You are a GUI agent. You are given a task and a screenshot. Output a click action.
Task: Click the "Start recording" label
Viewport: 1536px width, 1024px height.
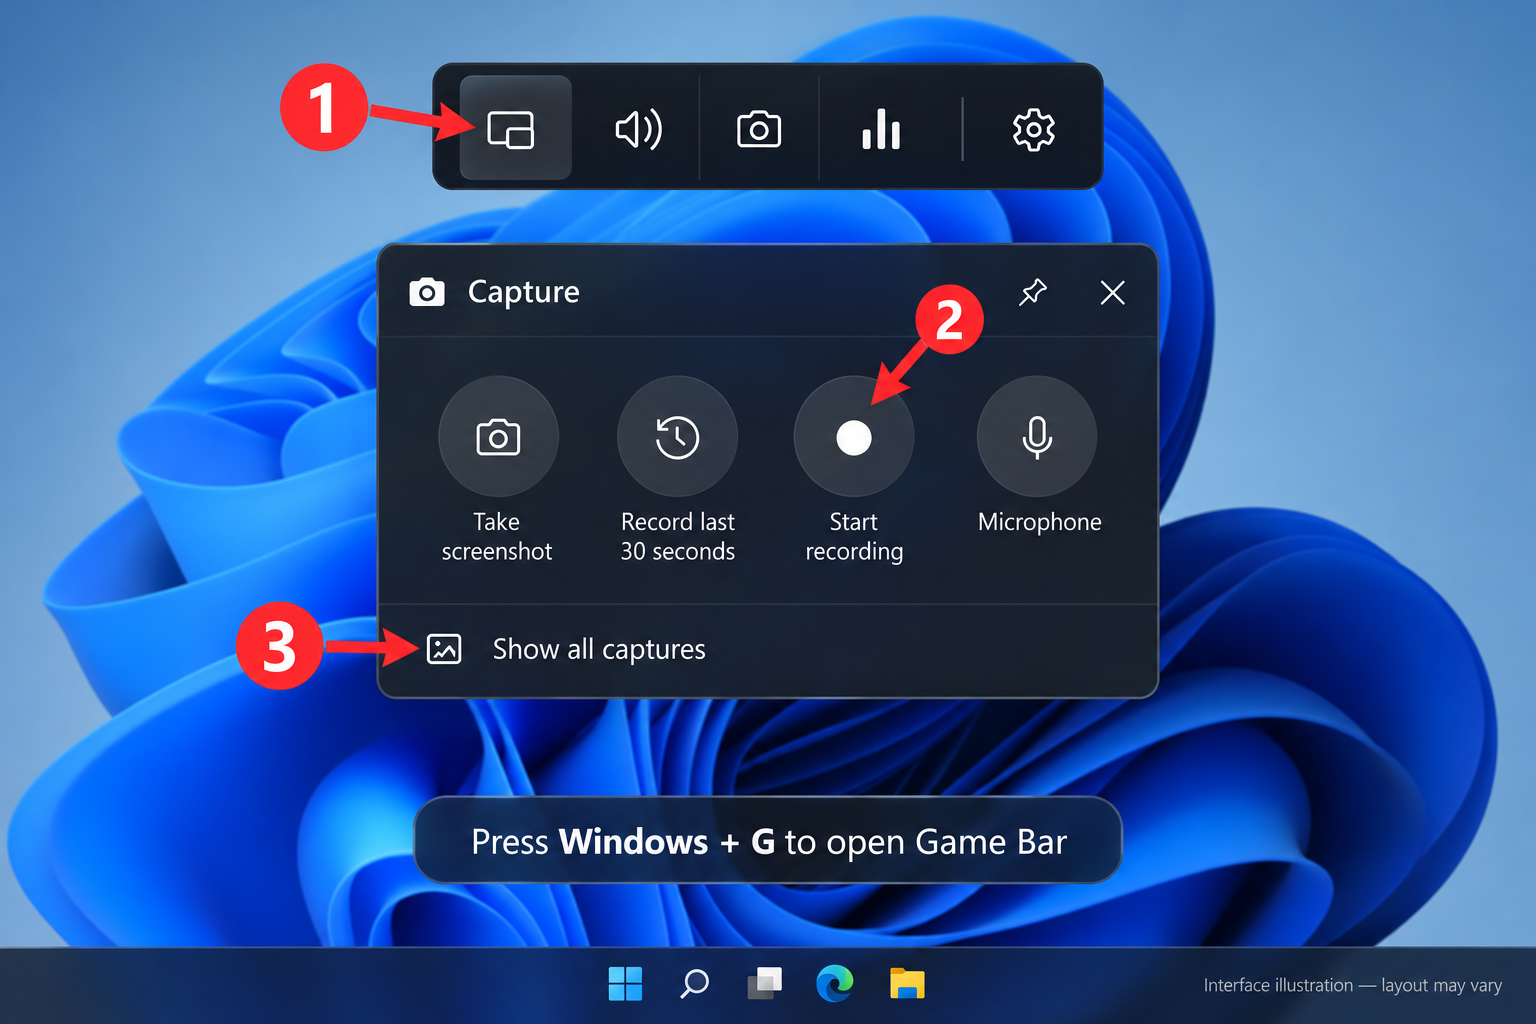[x=854, y=537]
